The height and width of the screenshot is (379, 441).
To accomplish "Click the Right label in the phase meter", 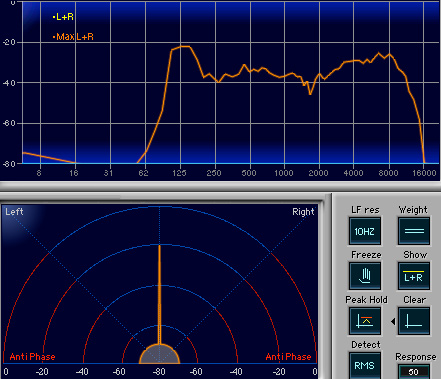I will (303, 212).
